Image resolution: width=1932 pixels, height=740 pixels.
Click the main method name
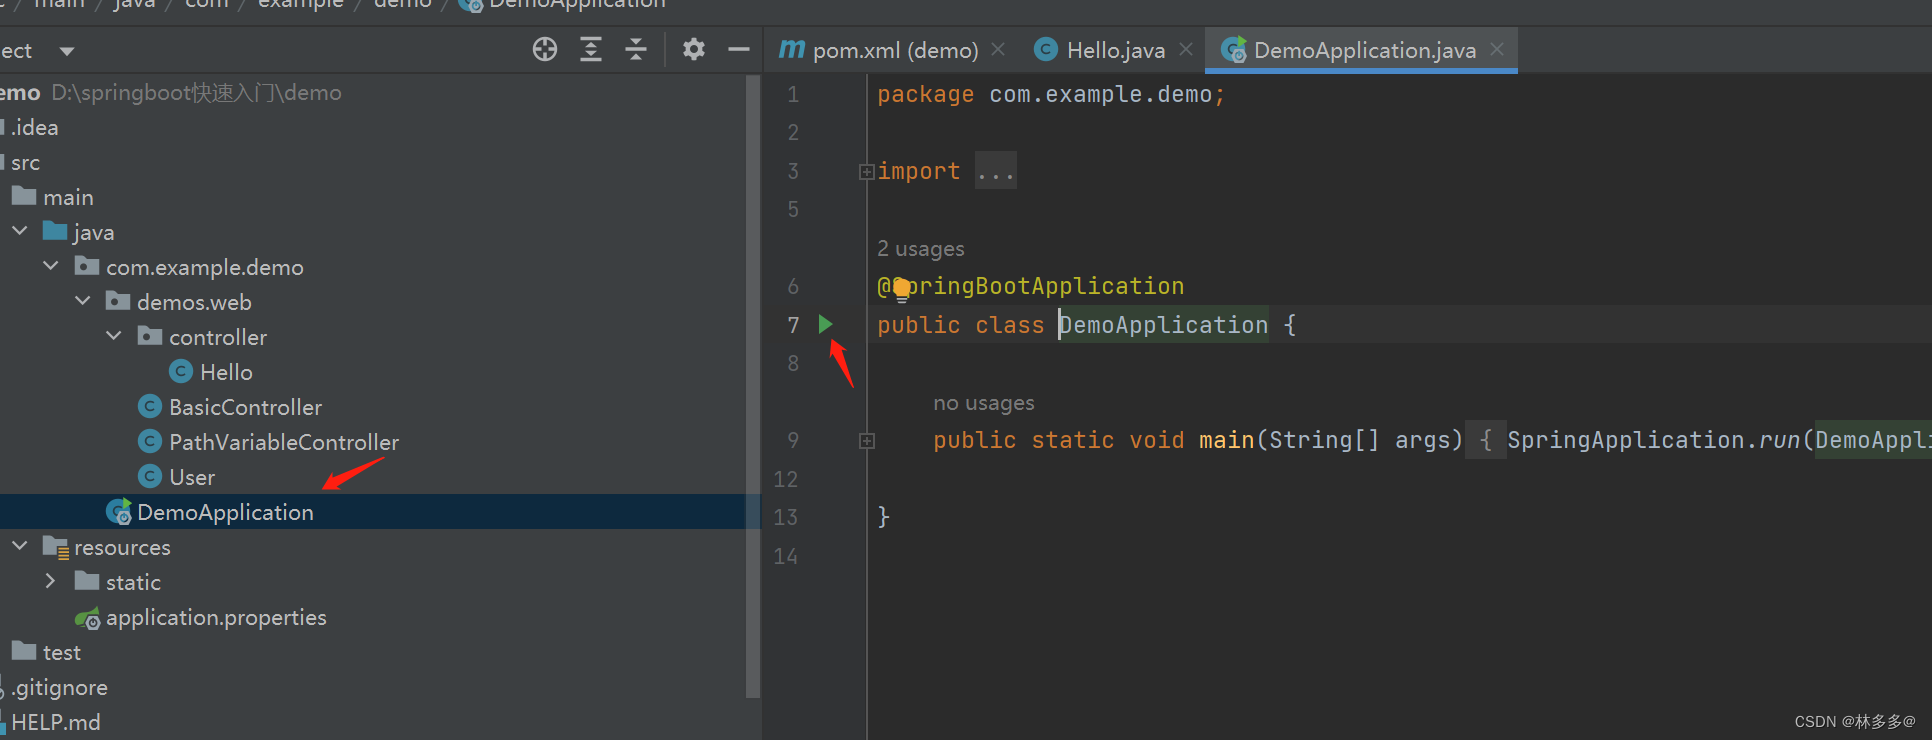(x=1227, y=440)
